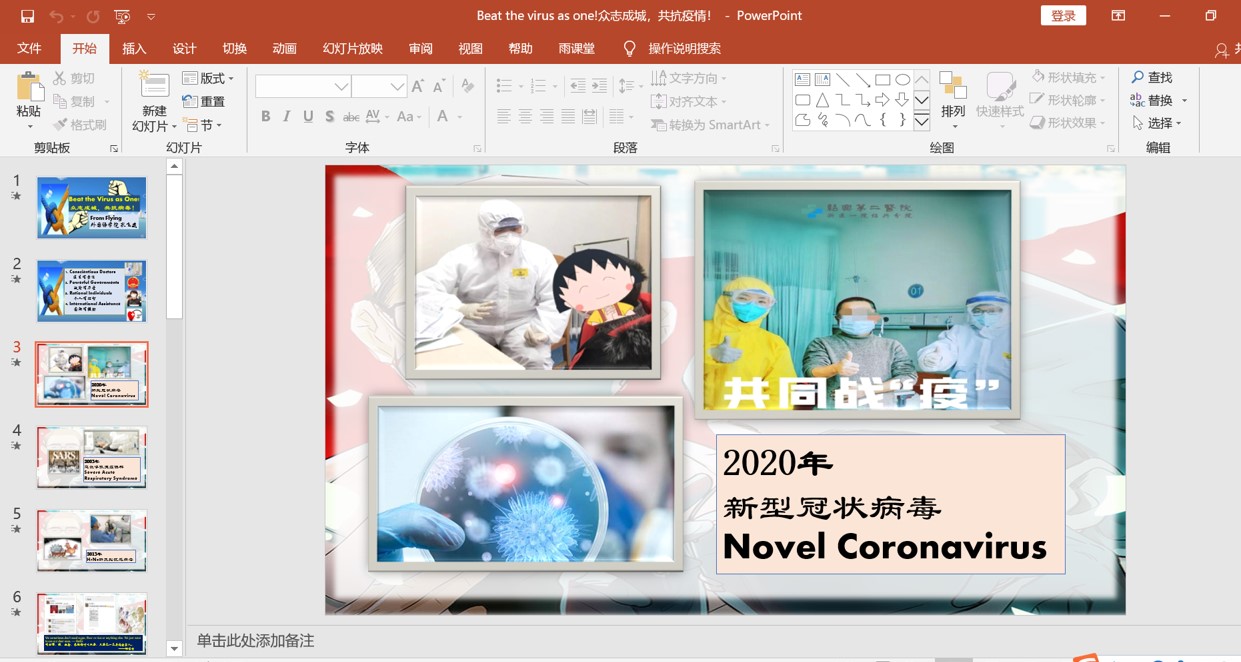
Task: Toggle Italic formatting
Action: pos(287,117)
